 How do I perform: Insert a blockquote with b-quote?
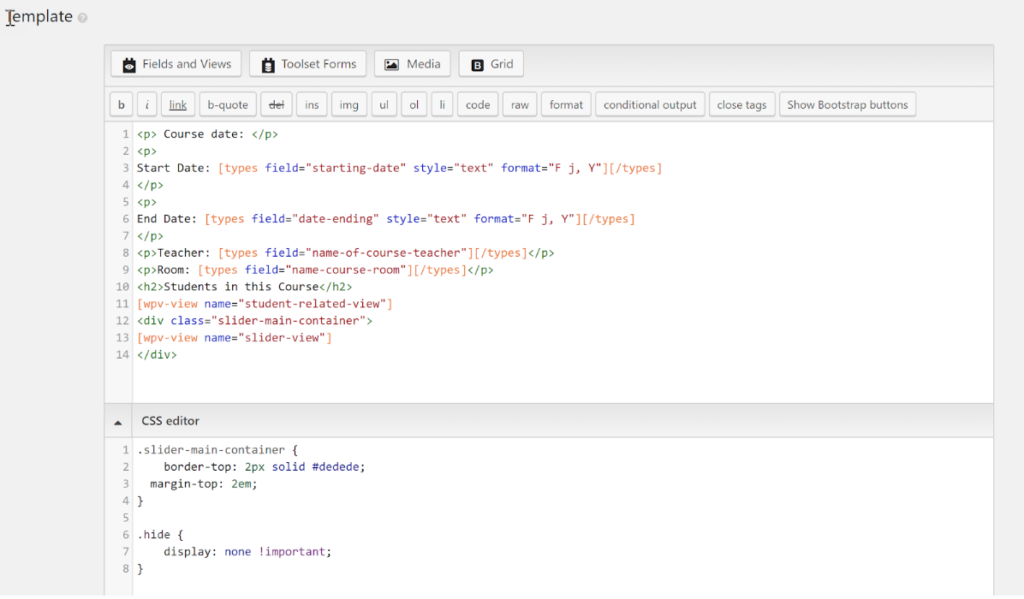click(227, 105)
